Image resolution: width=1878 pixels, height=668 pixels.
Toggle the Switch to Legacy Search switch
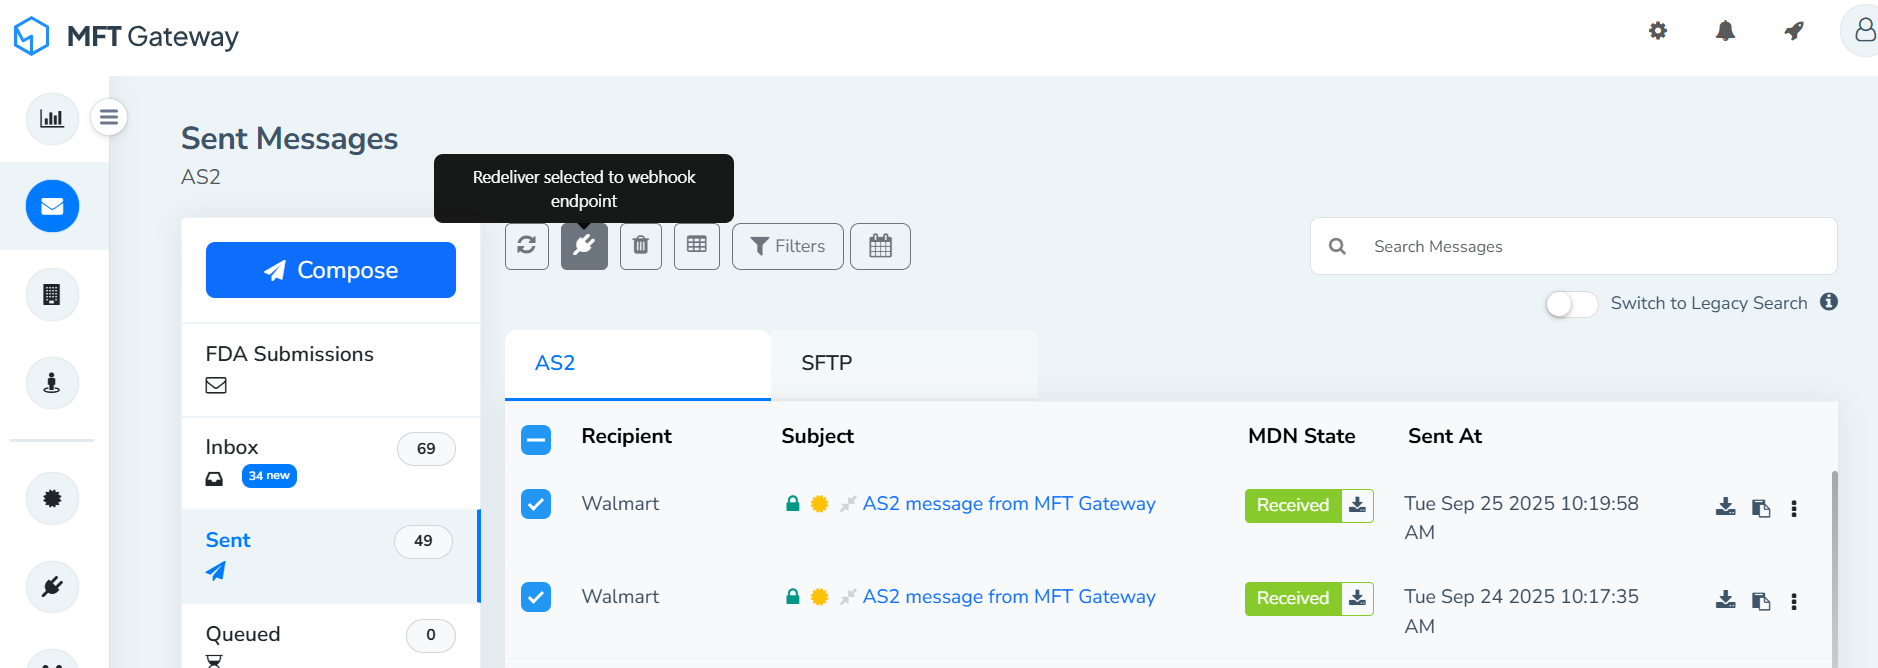pos(1571,304)
